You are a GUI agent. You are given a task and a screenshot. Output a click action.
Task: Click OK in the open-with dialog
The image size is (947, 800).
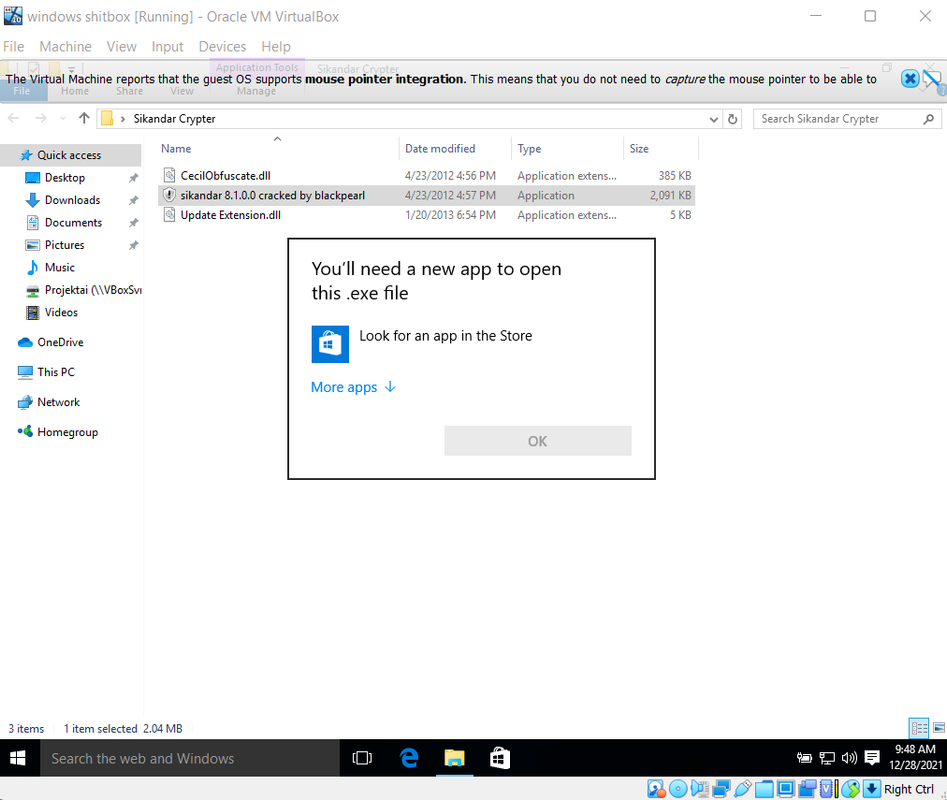coord(538,441)
